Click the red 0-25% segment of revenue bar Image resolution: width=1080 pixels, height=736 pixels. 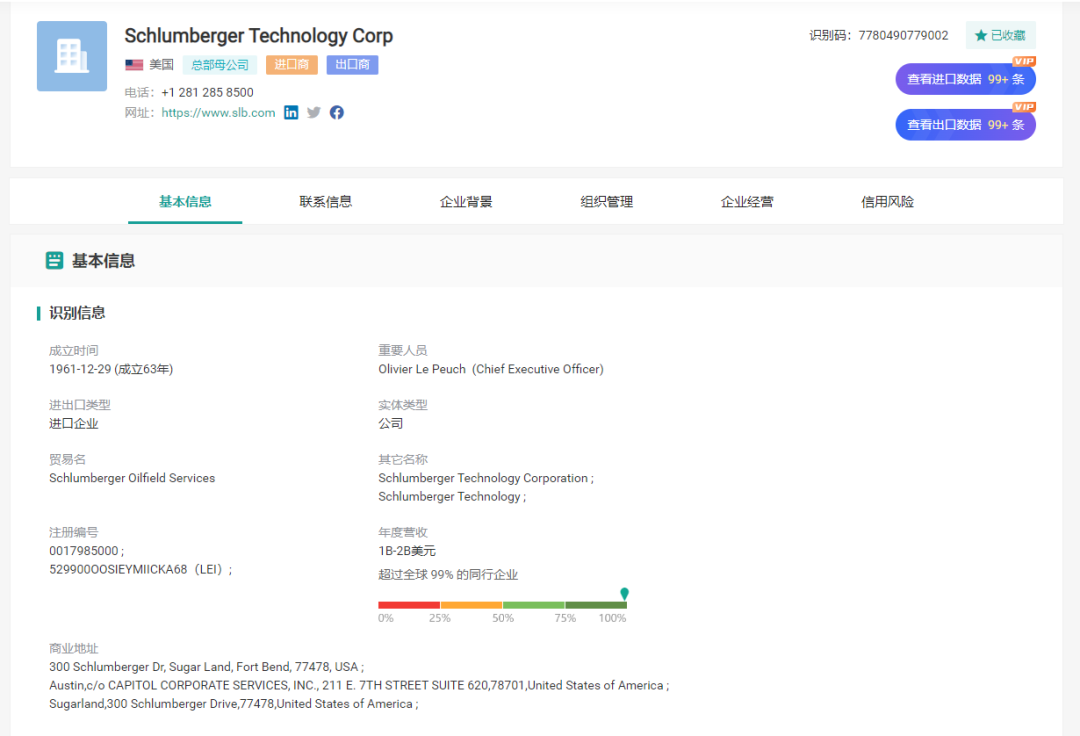[x=409, y=605]
